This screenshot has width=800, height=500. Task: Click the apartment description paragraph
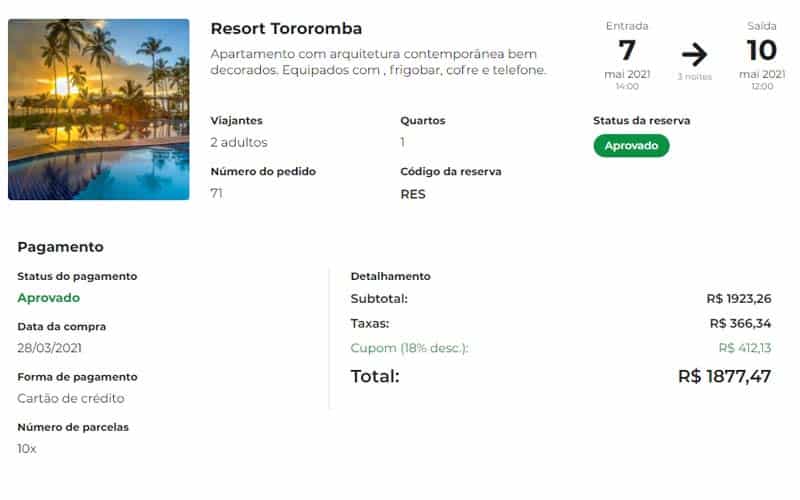378,62
